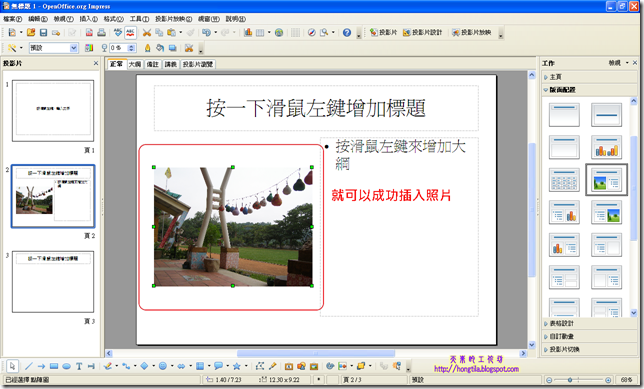Toggle the display grid icon

(x=295, y=32)
